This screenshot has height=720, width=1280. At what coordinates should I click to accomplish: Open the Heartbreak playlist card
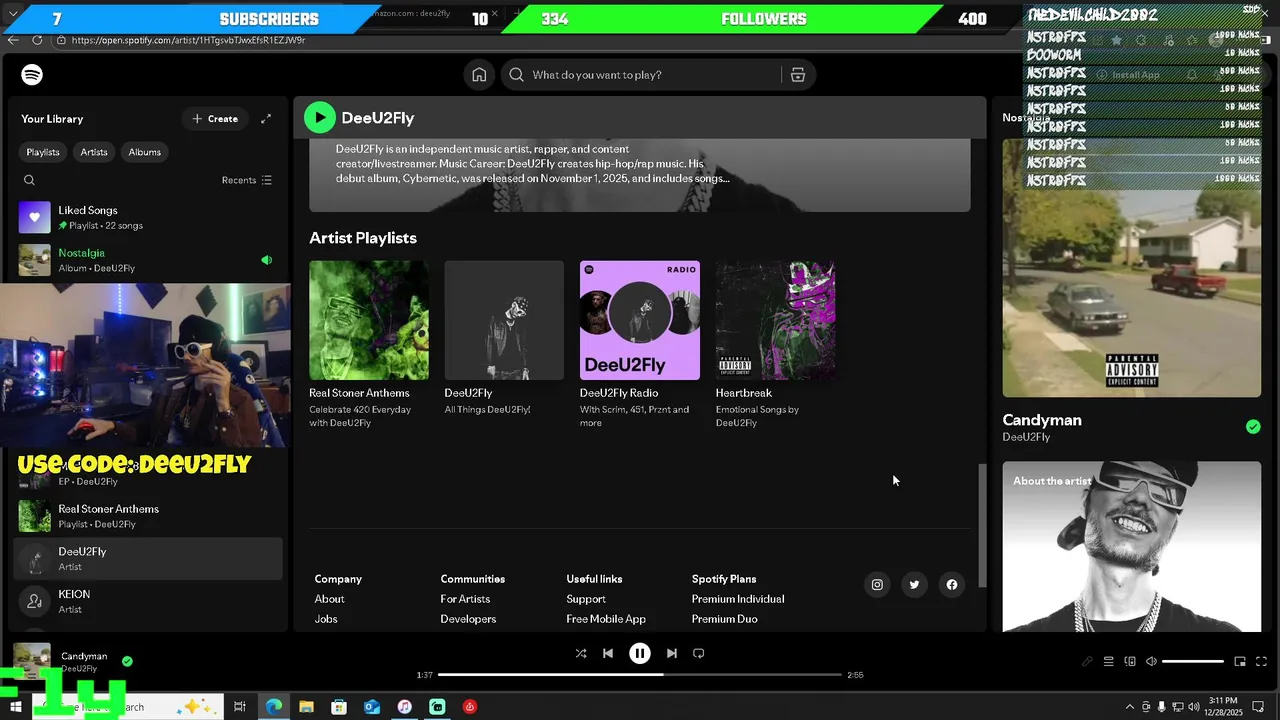point(775,345)
